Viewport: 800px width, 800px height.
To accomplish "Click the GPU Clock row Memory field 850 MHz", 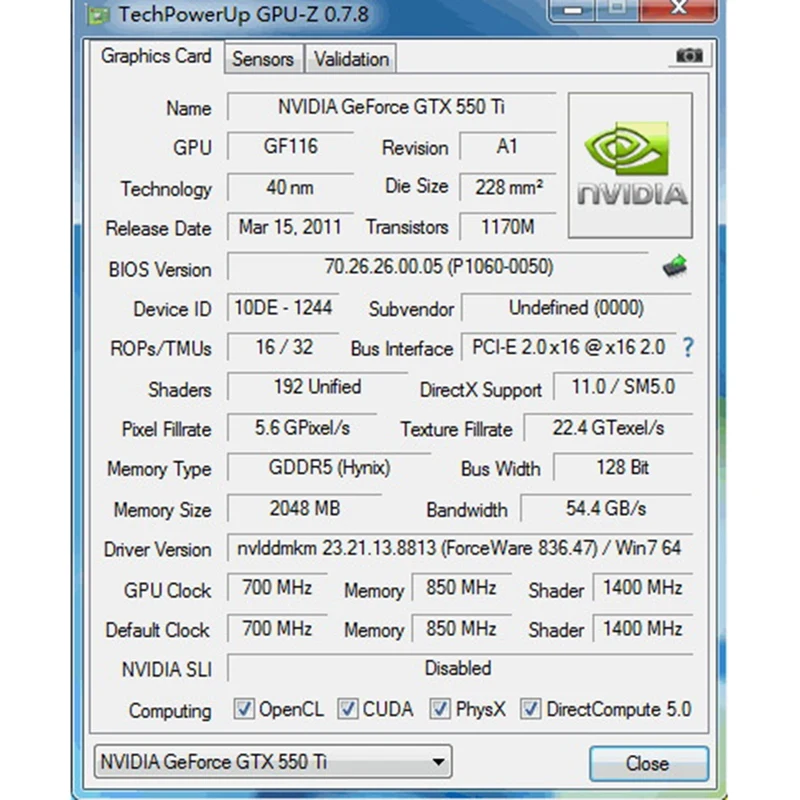I will [461, 588].
